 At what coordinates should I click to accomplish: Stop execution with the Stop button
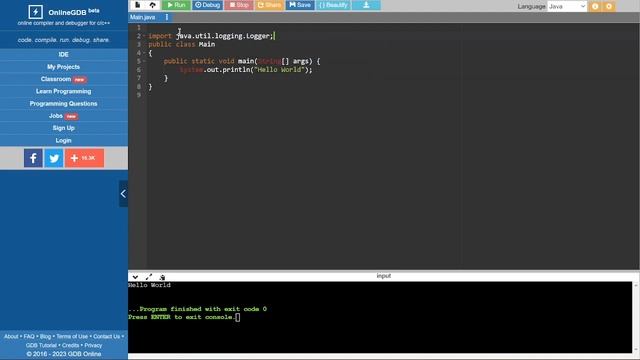point(239,5)
